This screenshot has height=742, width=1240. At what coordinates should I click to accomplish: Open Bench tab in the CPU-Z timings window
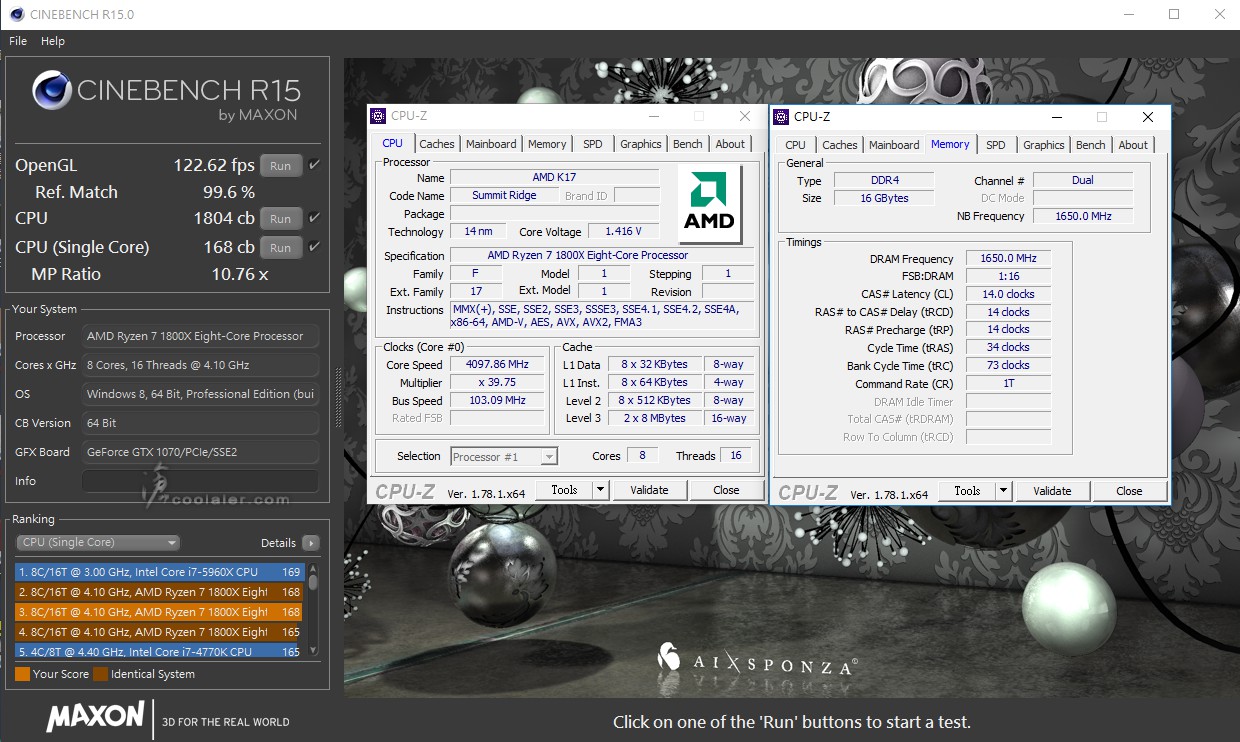pos(1091,145)
